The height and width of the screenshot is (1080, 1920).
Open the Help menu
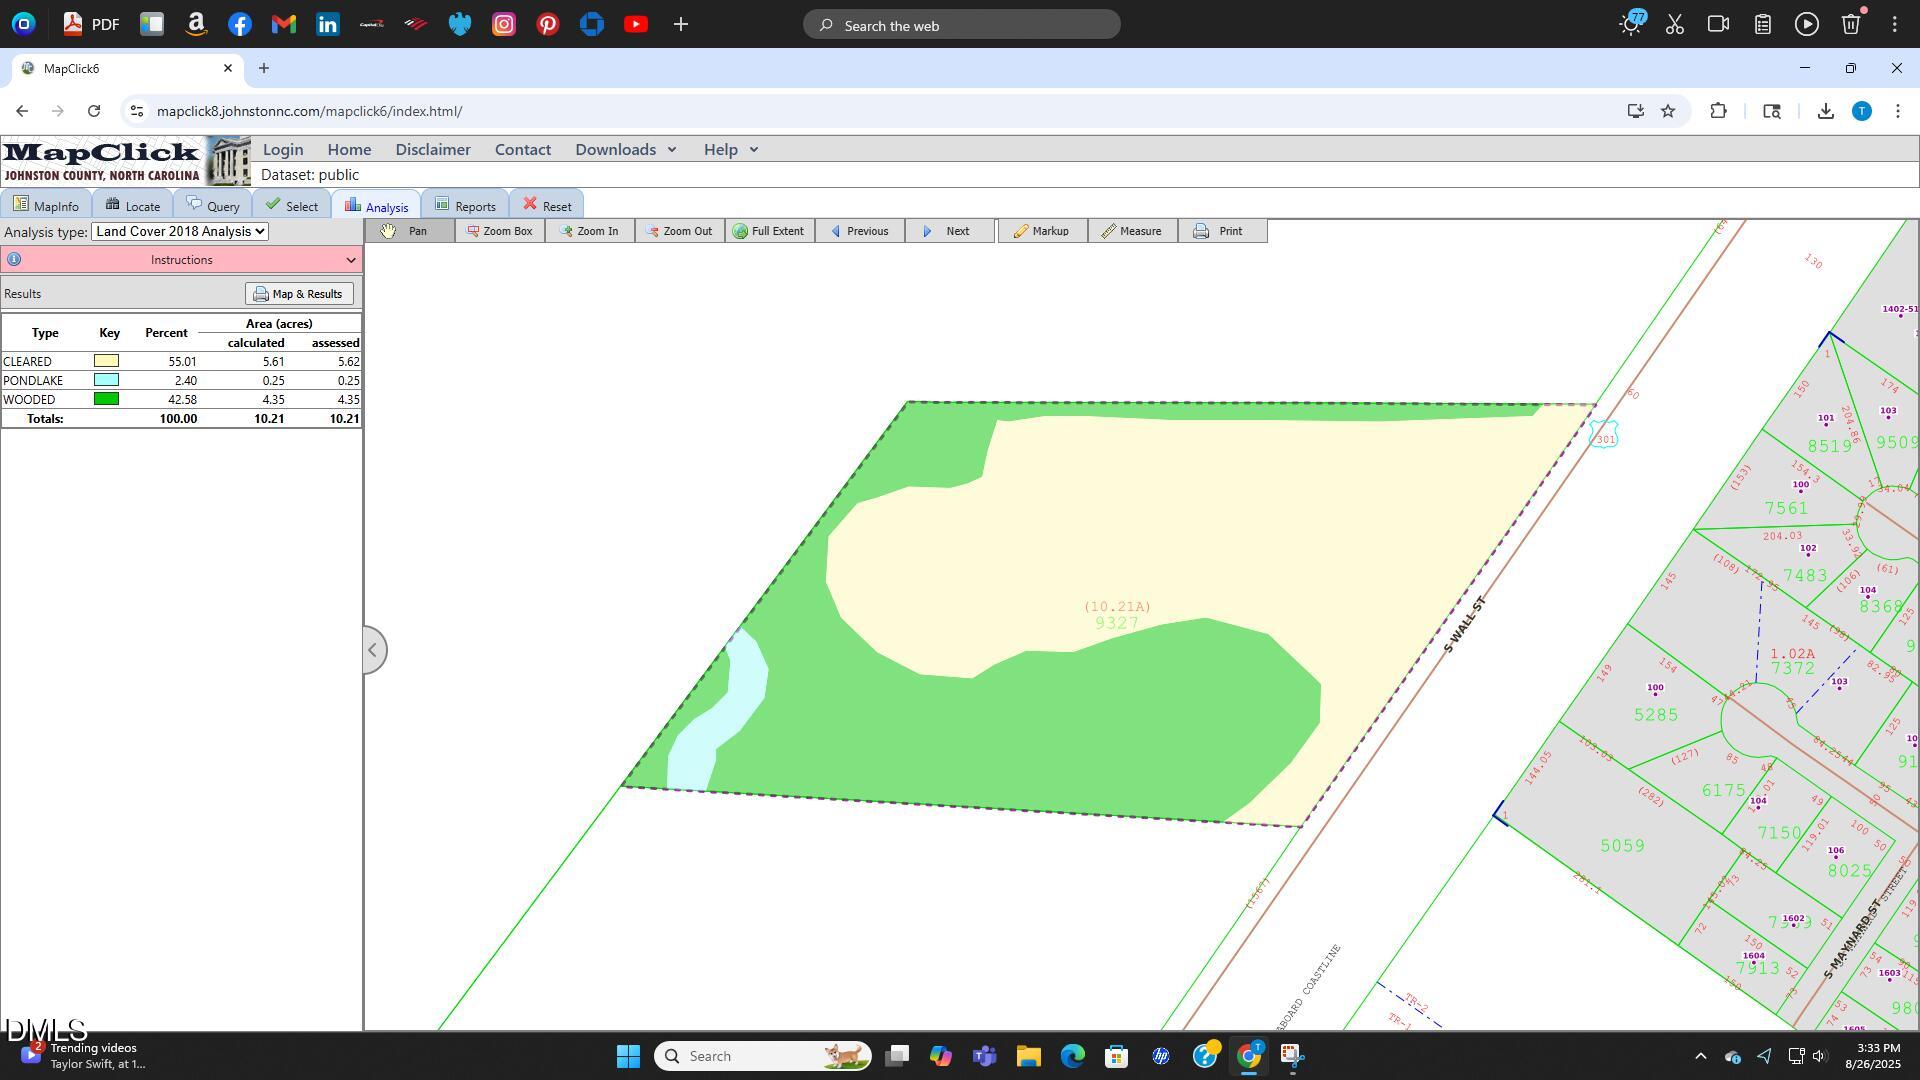[x=730, y=149]
